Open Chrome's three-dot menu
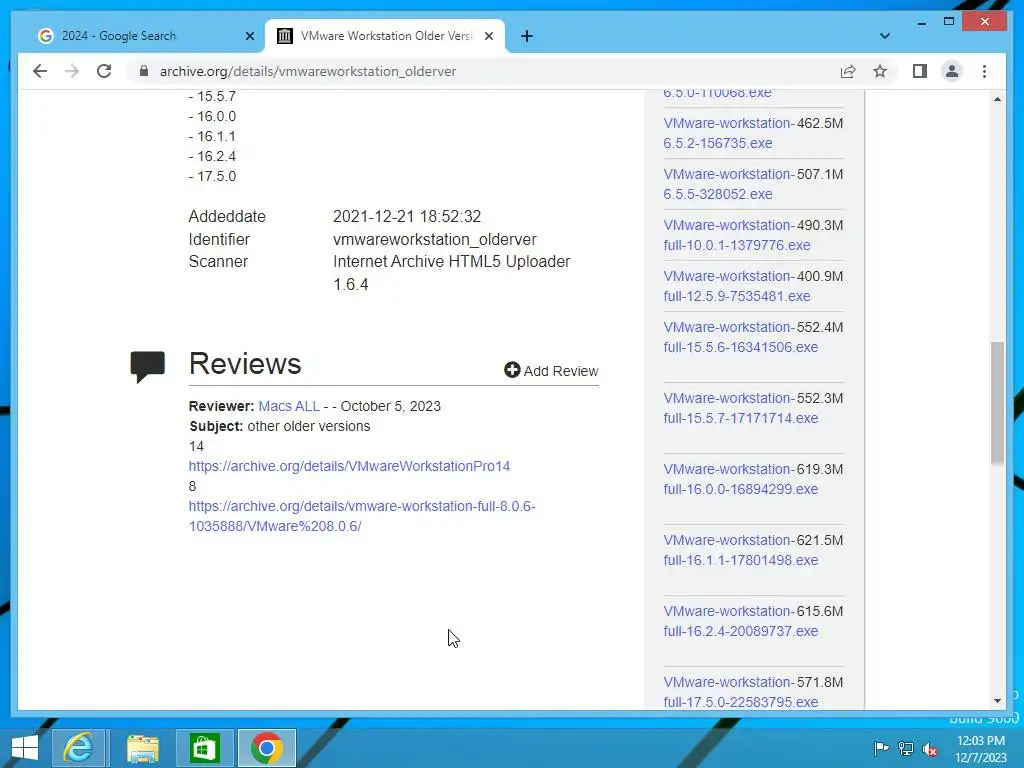 click(984, 71)
